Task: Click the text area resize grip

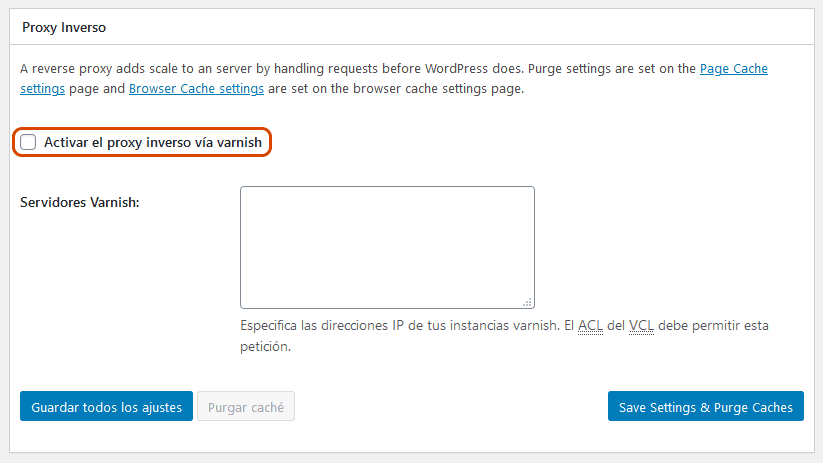Action: click(x=528, y=302)
